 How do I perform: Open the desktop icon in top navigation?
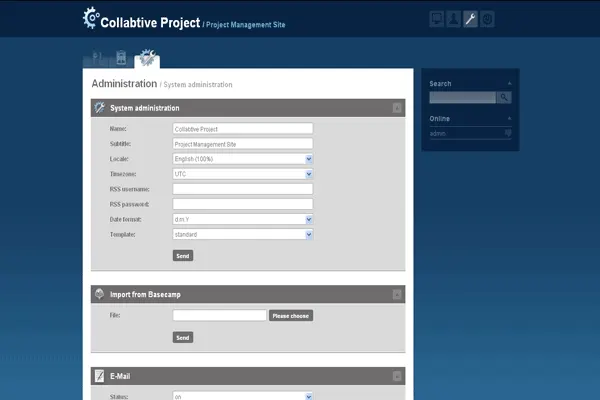436,18
